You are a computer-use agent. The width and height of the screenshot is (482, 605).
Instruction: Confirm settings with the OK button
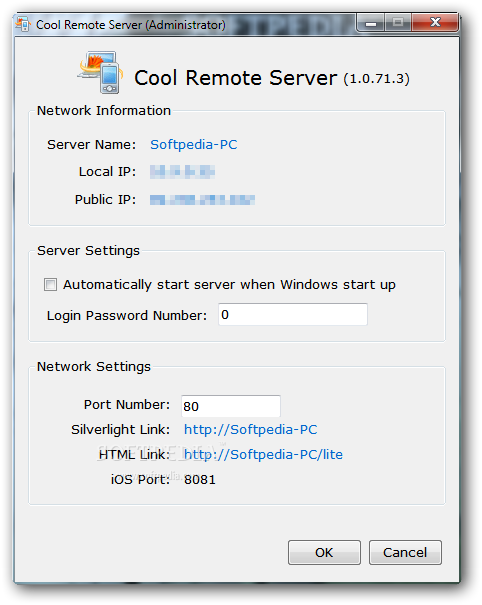click(x=324, y=553)
